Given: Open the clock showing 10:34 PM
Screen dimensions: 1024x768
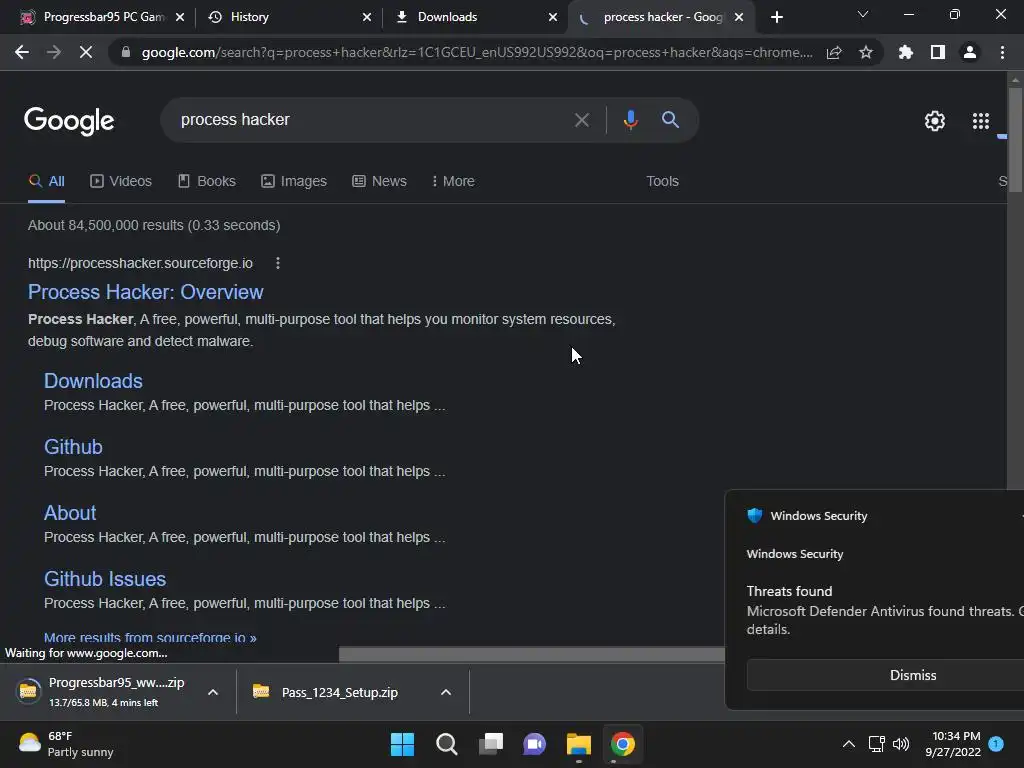Looking at the screenshot, I should [953, 744].
